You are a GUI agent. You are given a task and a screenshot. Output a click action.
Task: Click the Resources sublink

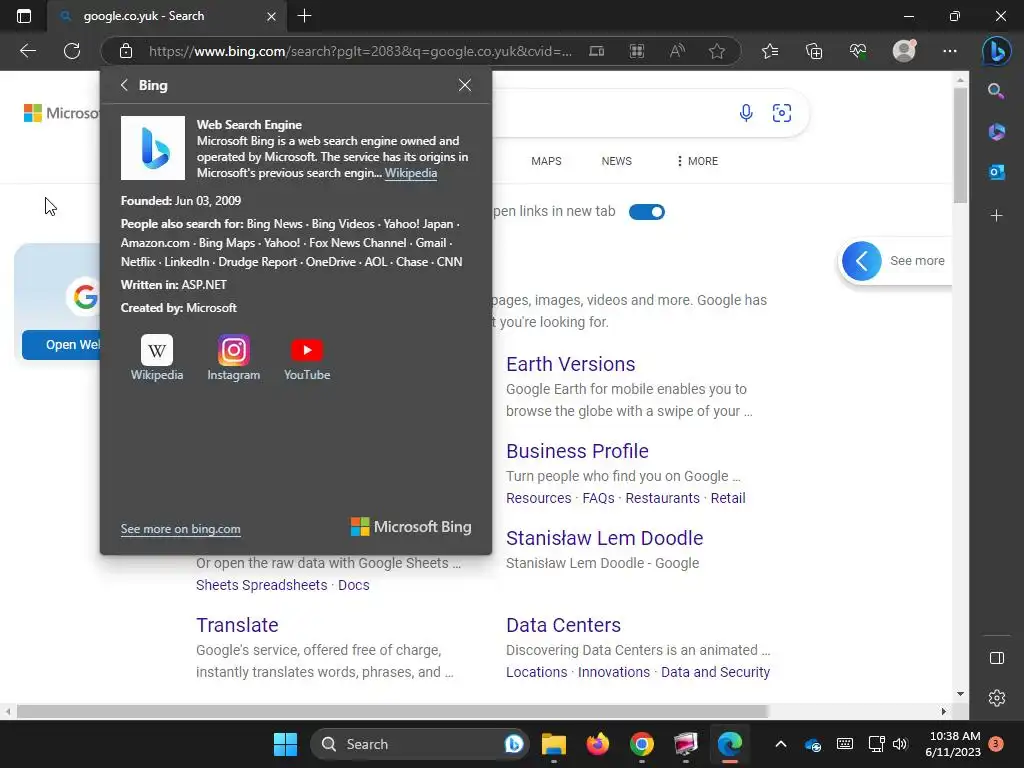pos(538,498)
